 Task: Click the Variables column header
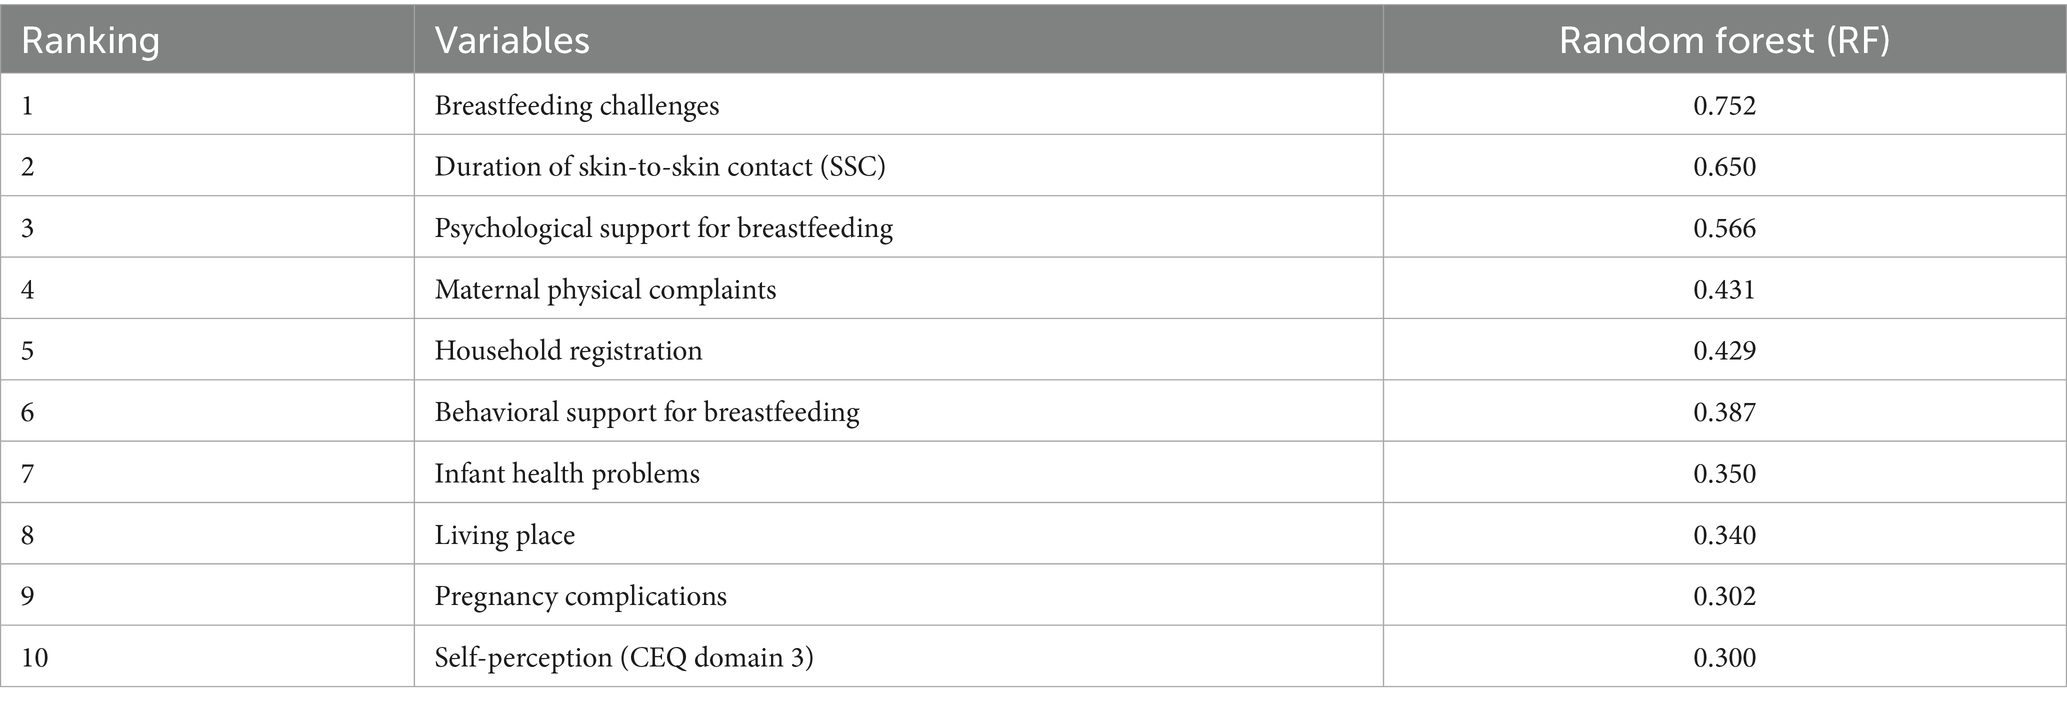click(x=512, y=41)
